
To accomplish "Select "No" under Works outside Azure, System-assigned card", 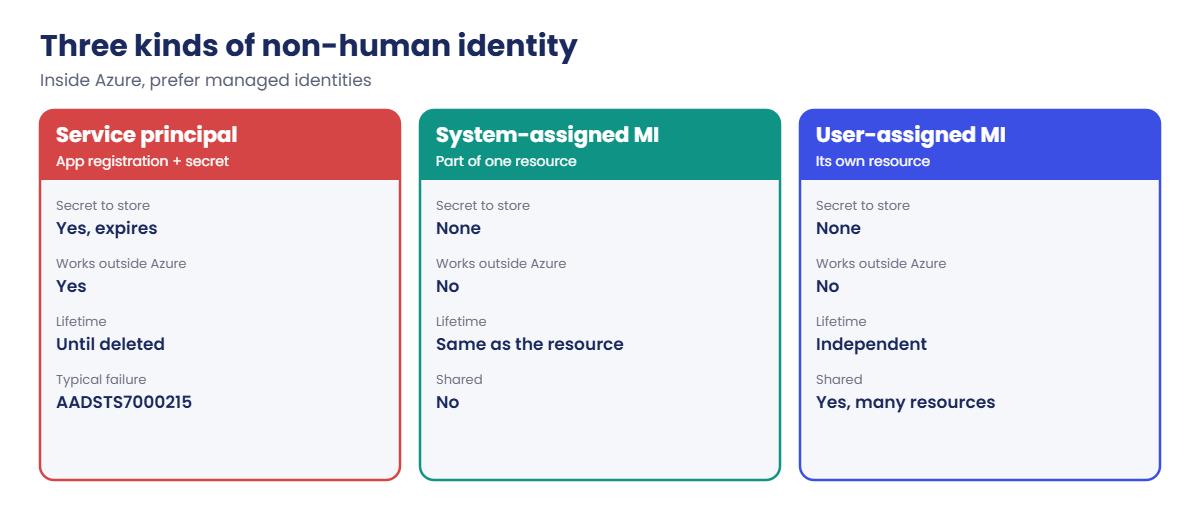I will [x=448, y=286].
